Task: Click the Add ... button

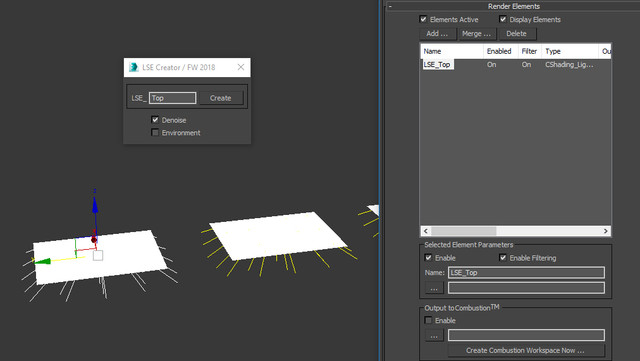Action: (437, 33)
